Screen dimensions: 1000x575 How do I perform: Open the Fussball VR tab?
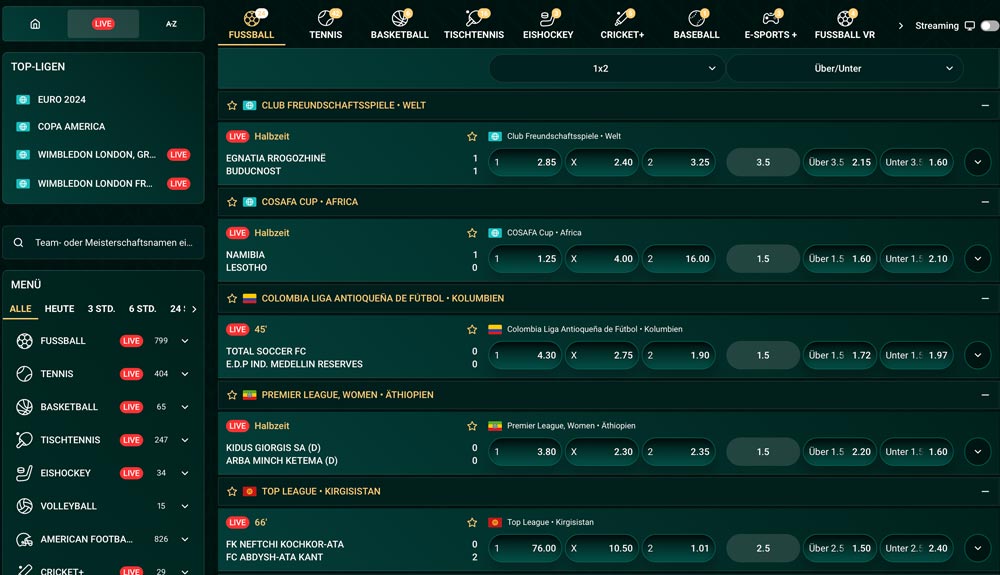coord(844,25)
